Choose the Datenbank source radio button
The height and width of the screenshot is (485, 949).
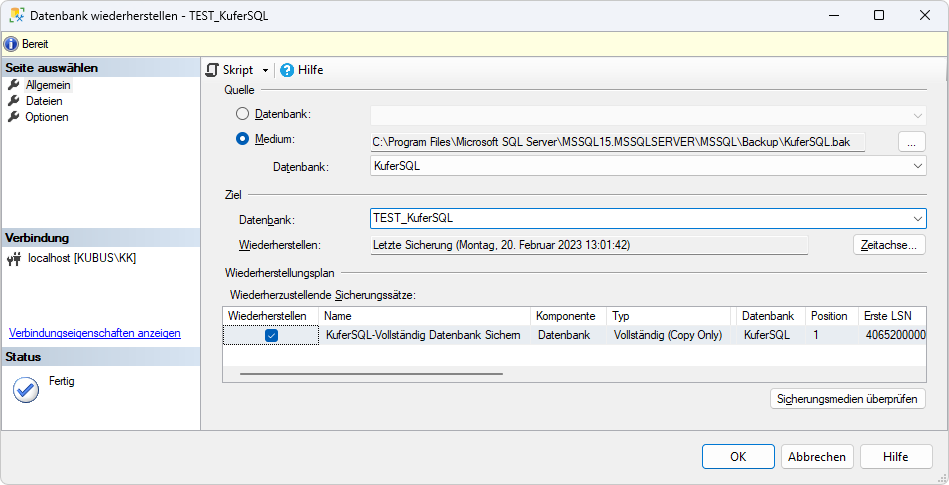tap(242, 113)
